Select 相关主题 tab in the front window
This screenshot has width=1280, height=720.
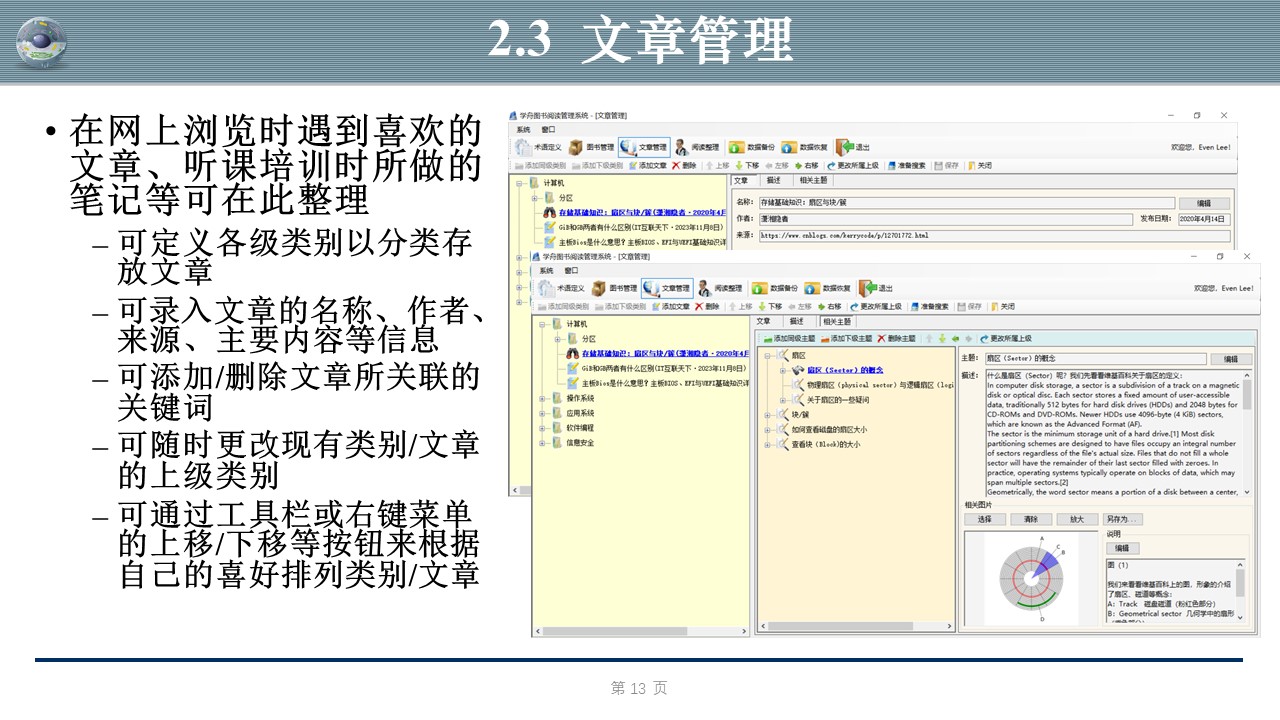(836, 322)
